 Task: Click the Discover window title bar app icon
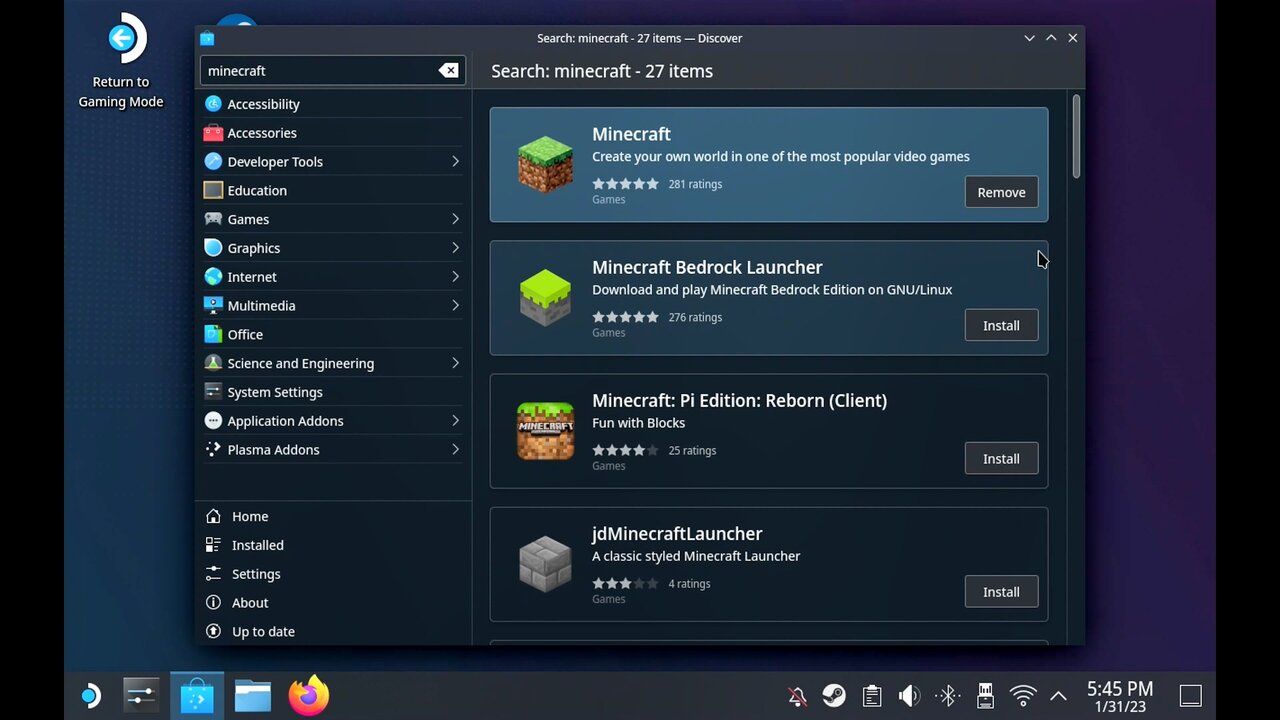click(207, 38)
